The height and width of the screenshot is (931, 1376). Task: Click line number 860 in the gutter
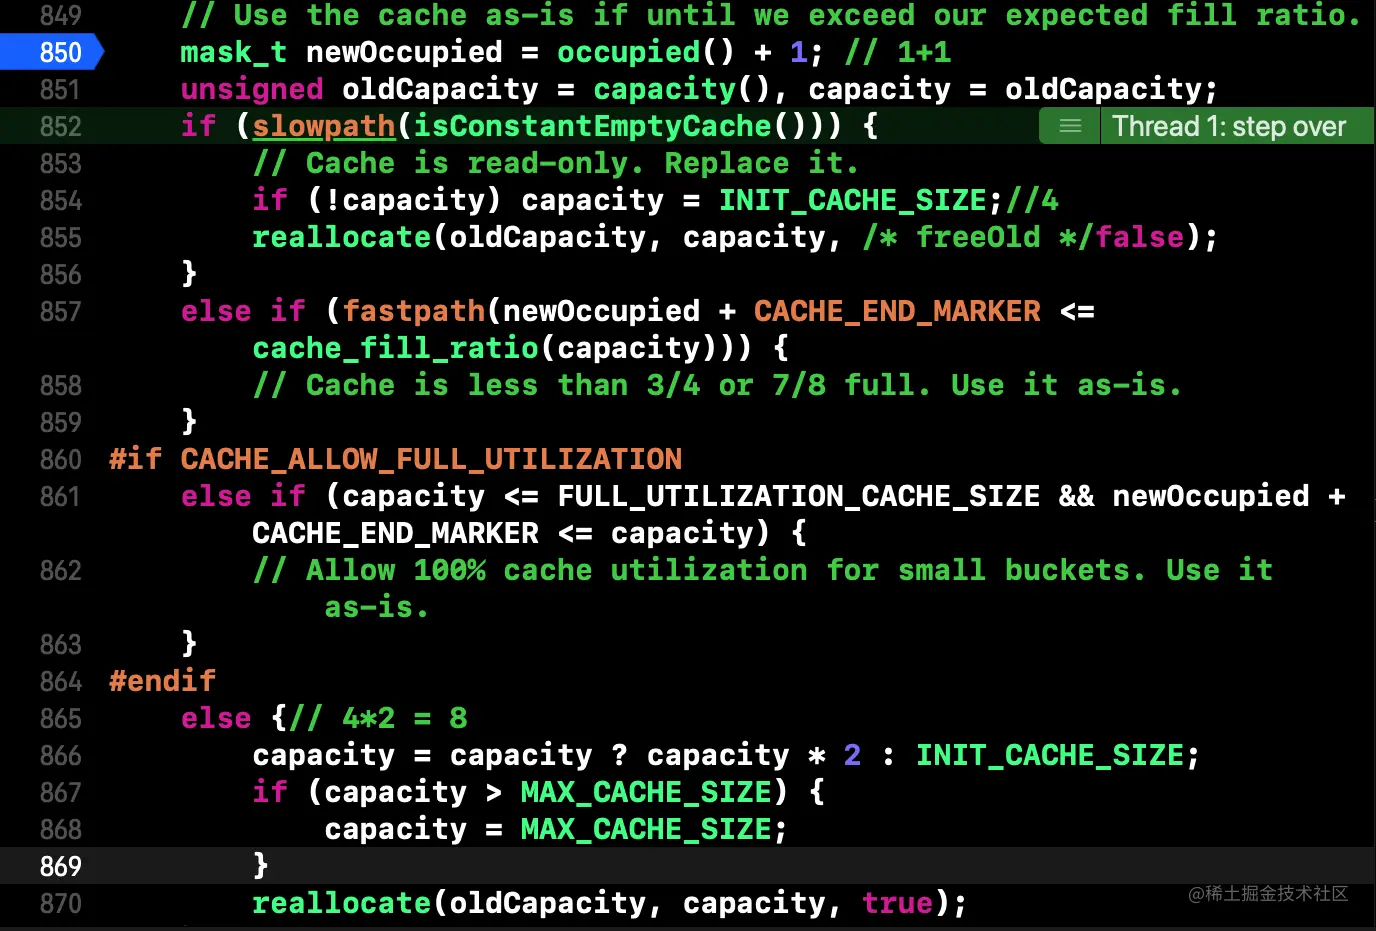[x=60, y=459]
